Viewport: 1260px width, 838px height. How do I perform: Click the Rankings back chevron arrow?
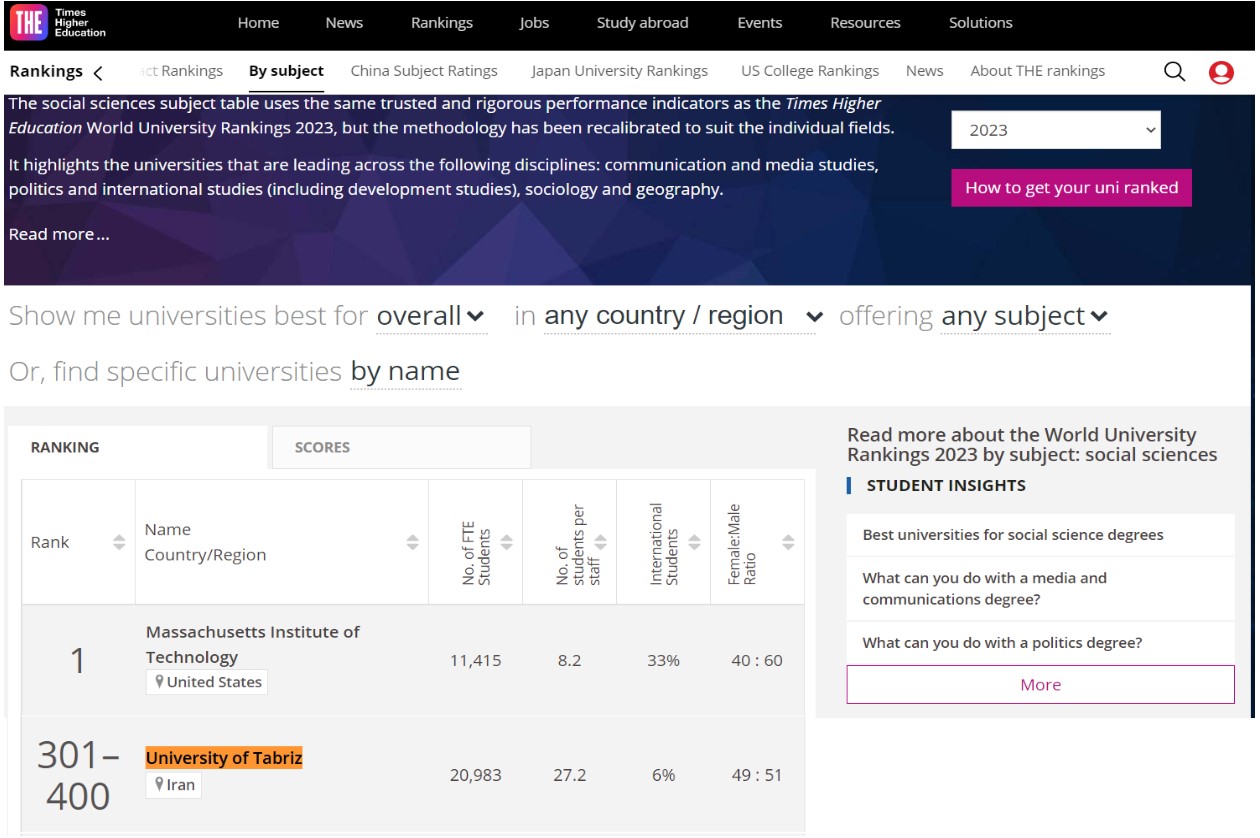(98, 72)
